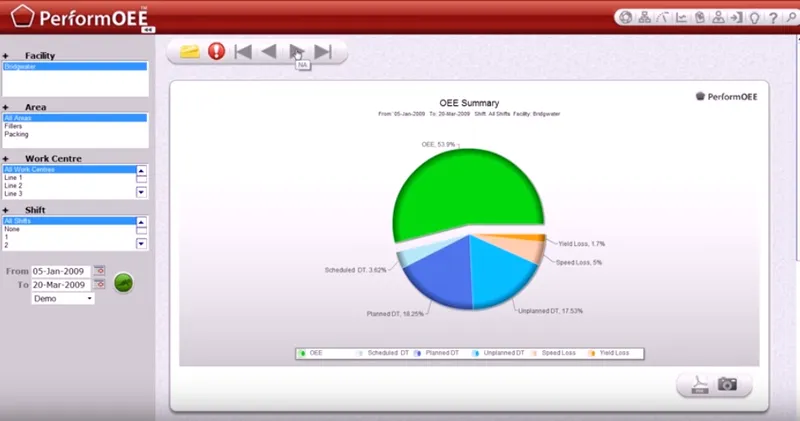
Task: Click the light bulb icon in top toolbar
Action: [x=755, y=18]
